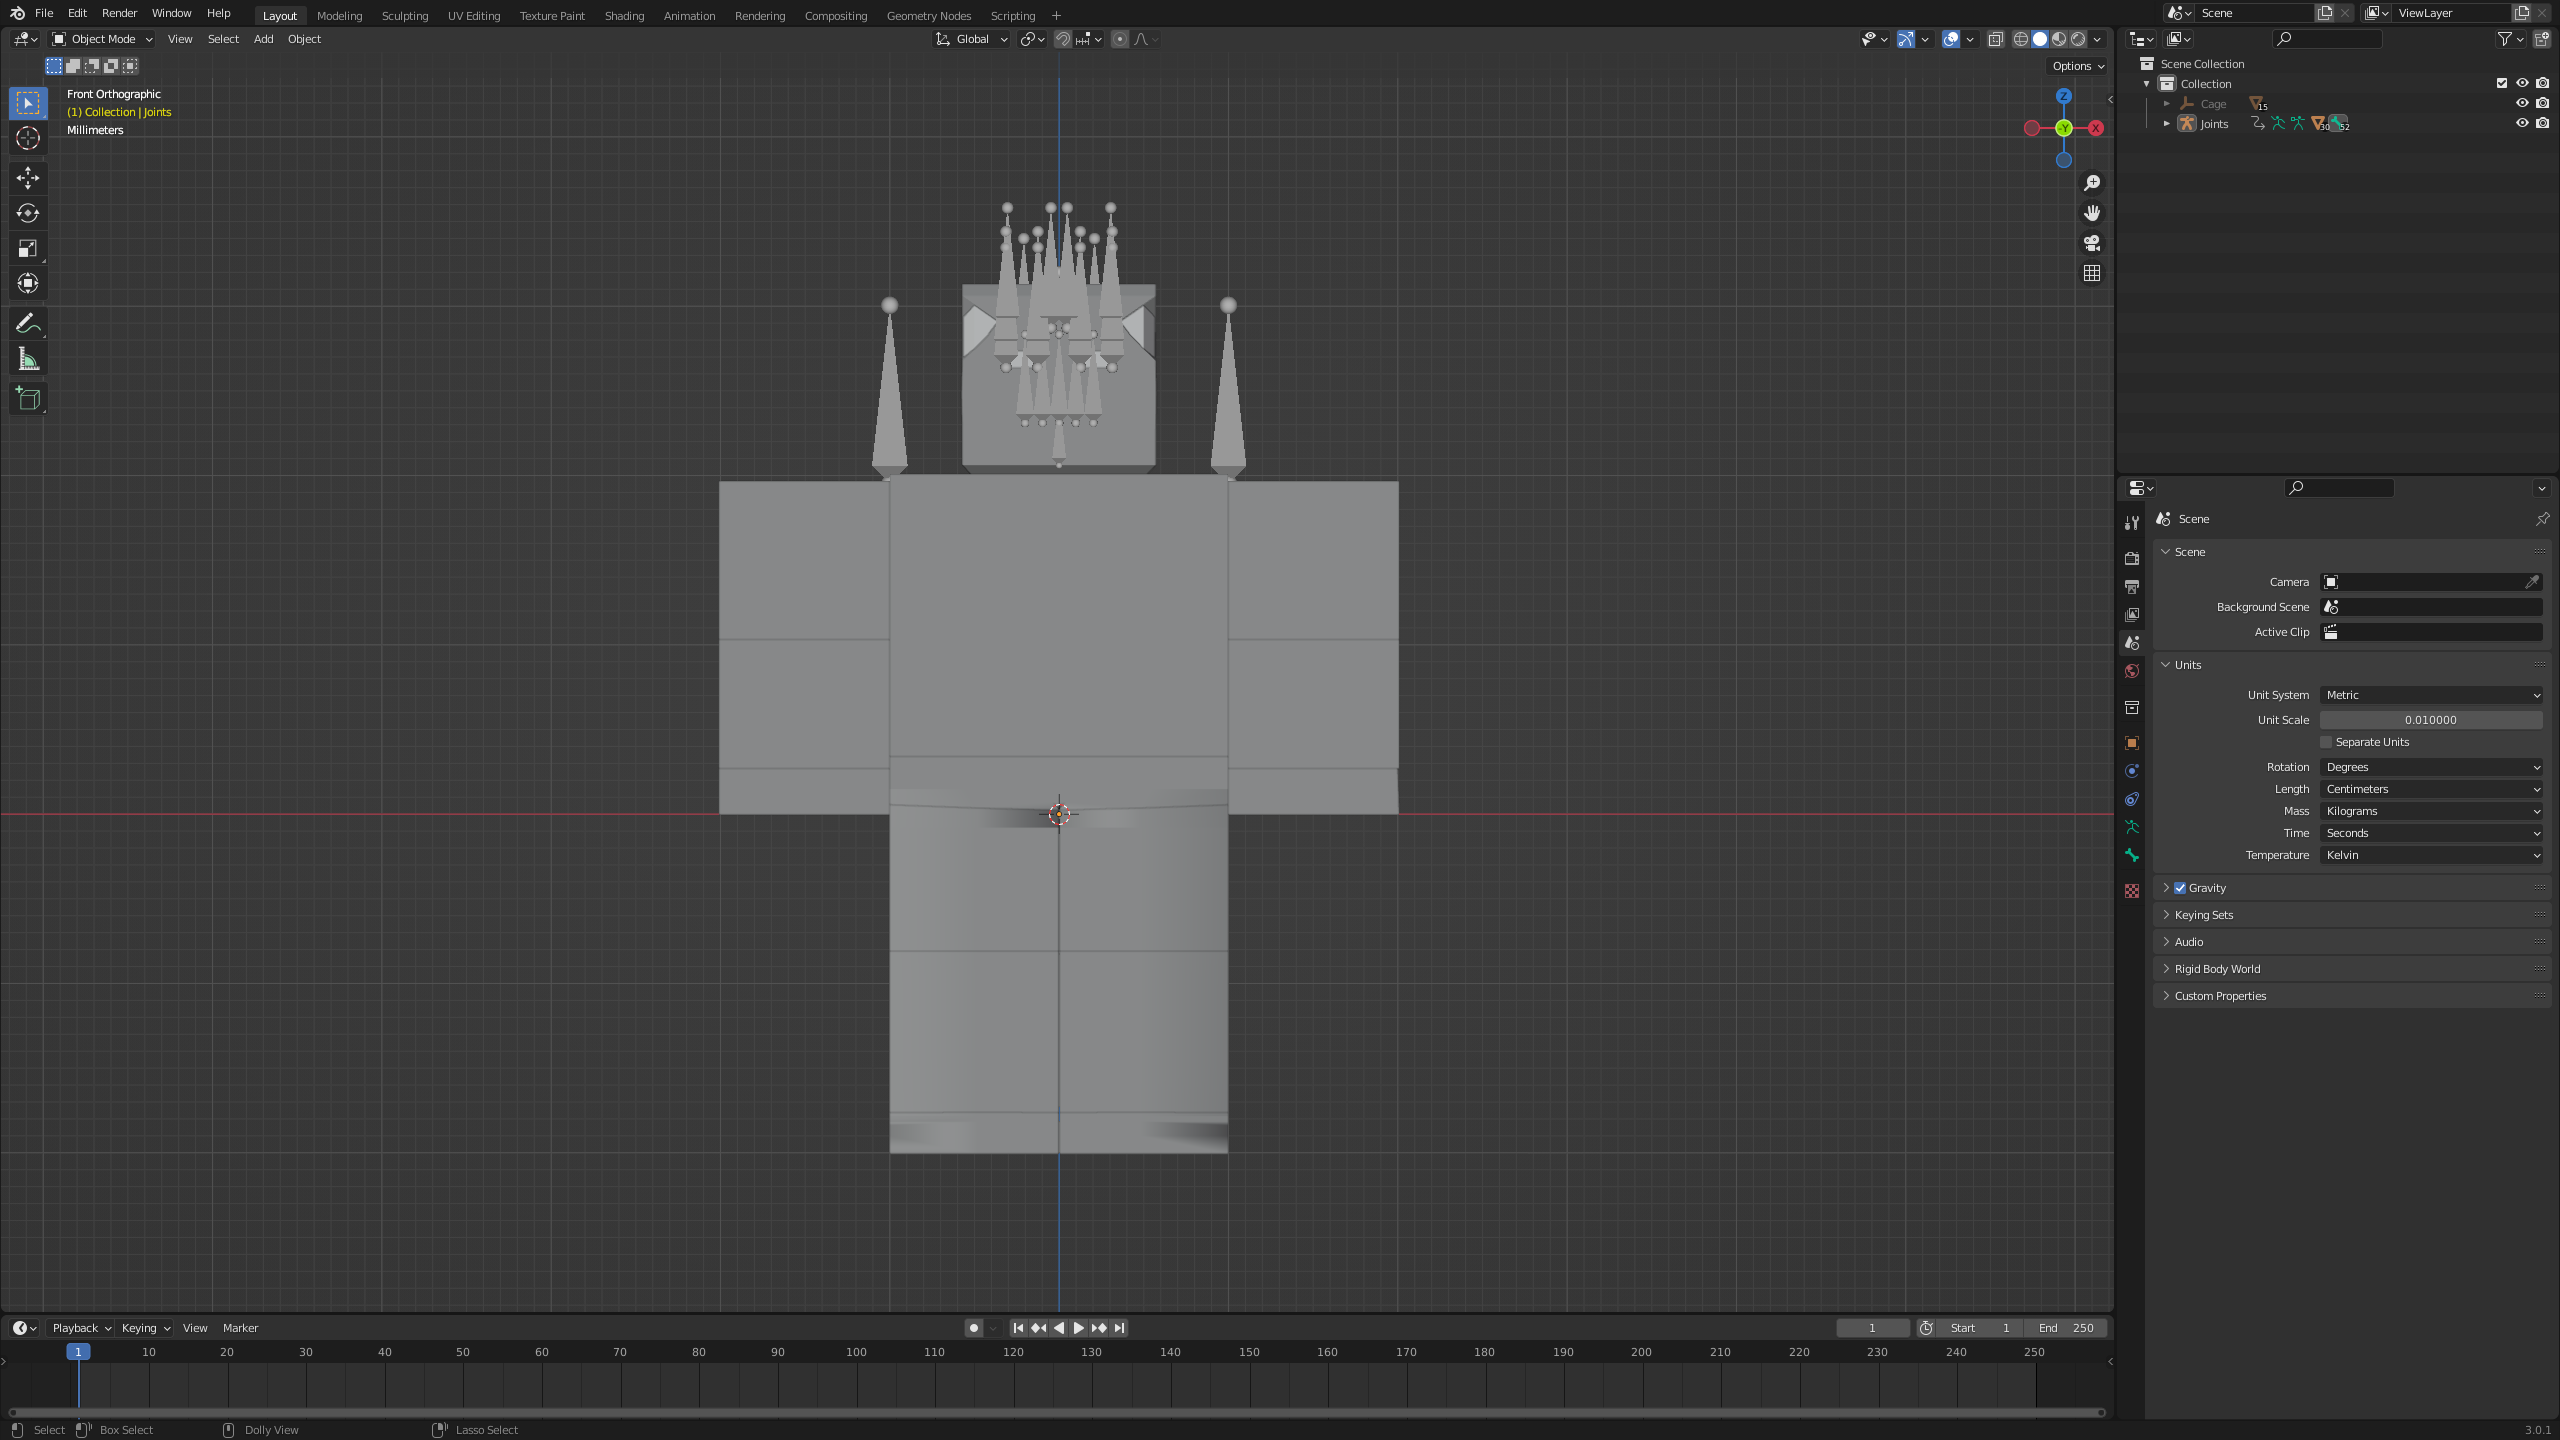Select the Scale tool
Screen dimensions: 2560x1440
click(28, 248)
